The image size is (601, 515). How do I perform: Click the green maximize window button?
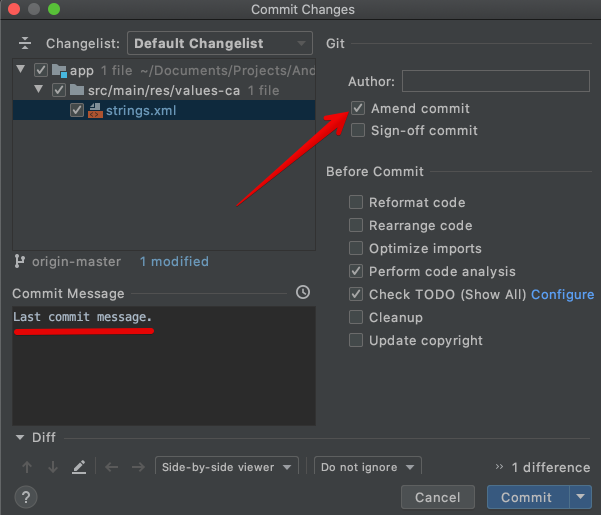(x=54, y=9)
